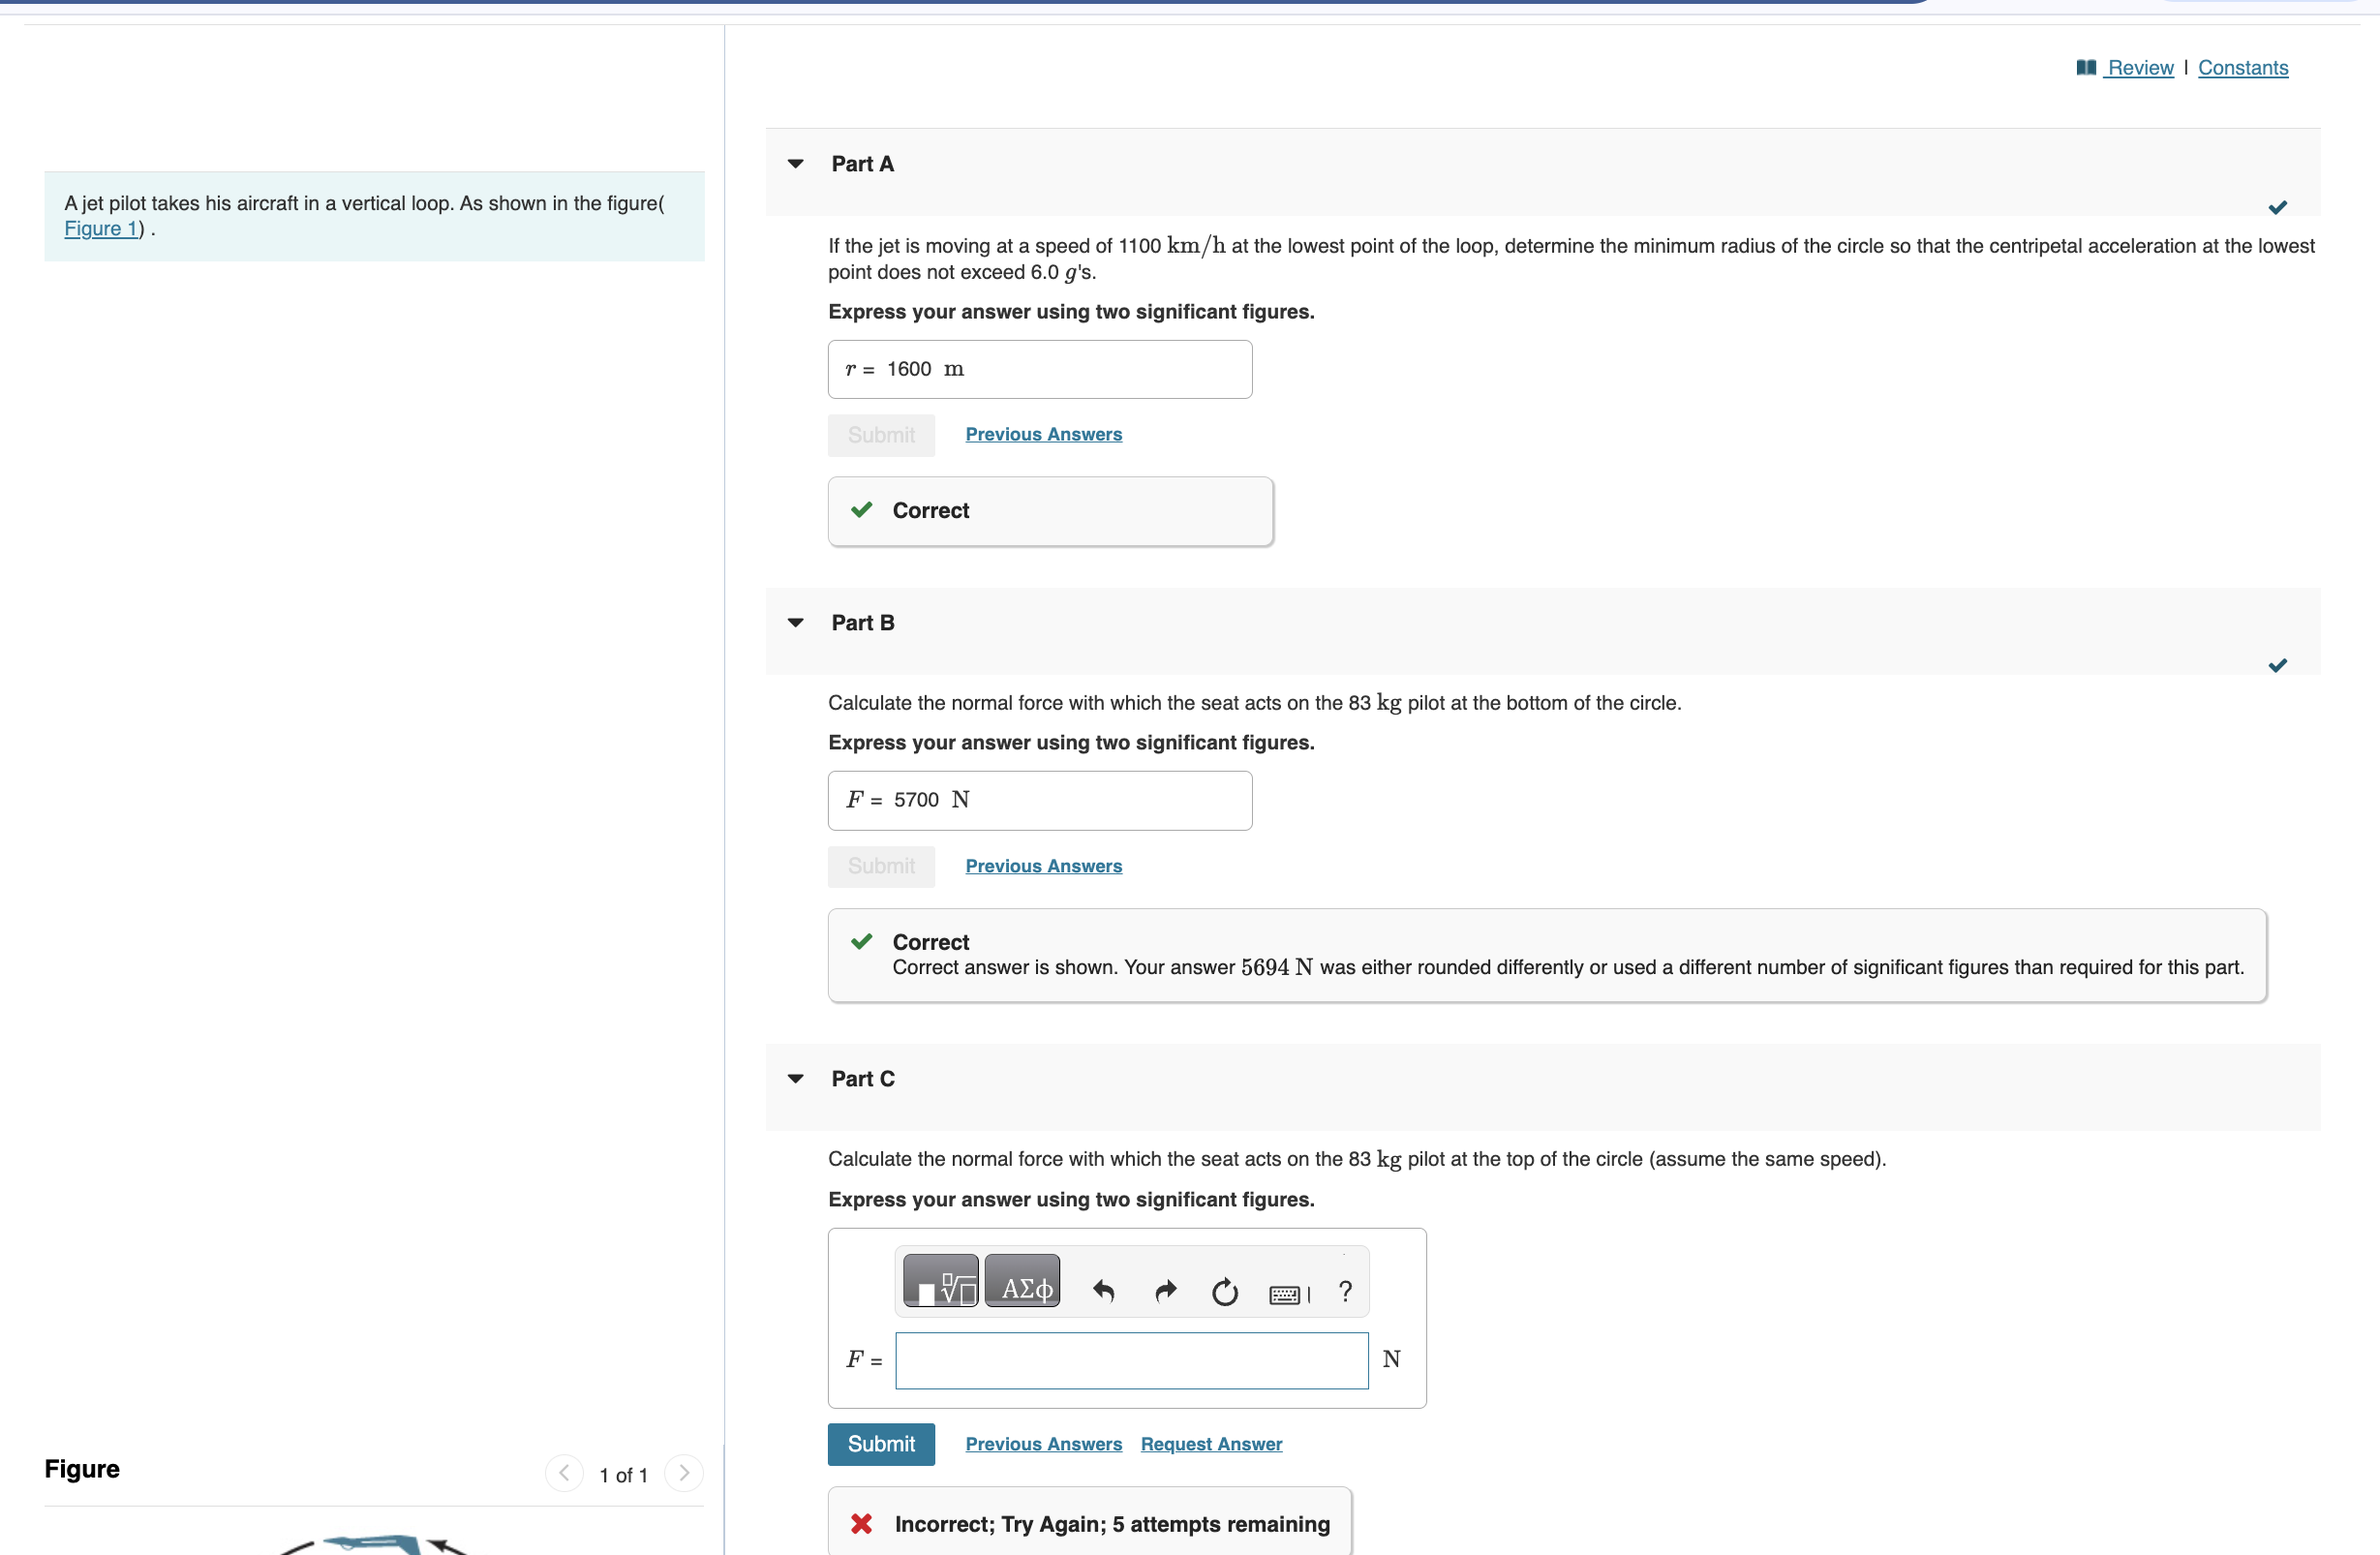Open Previous Answers for Part C
The width and height of the screenshot is (2380, 1555).
coord(1043,1445)
